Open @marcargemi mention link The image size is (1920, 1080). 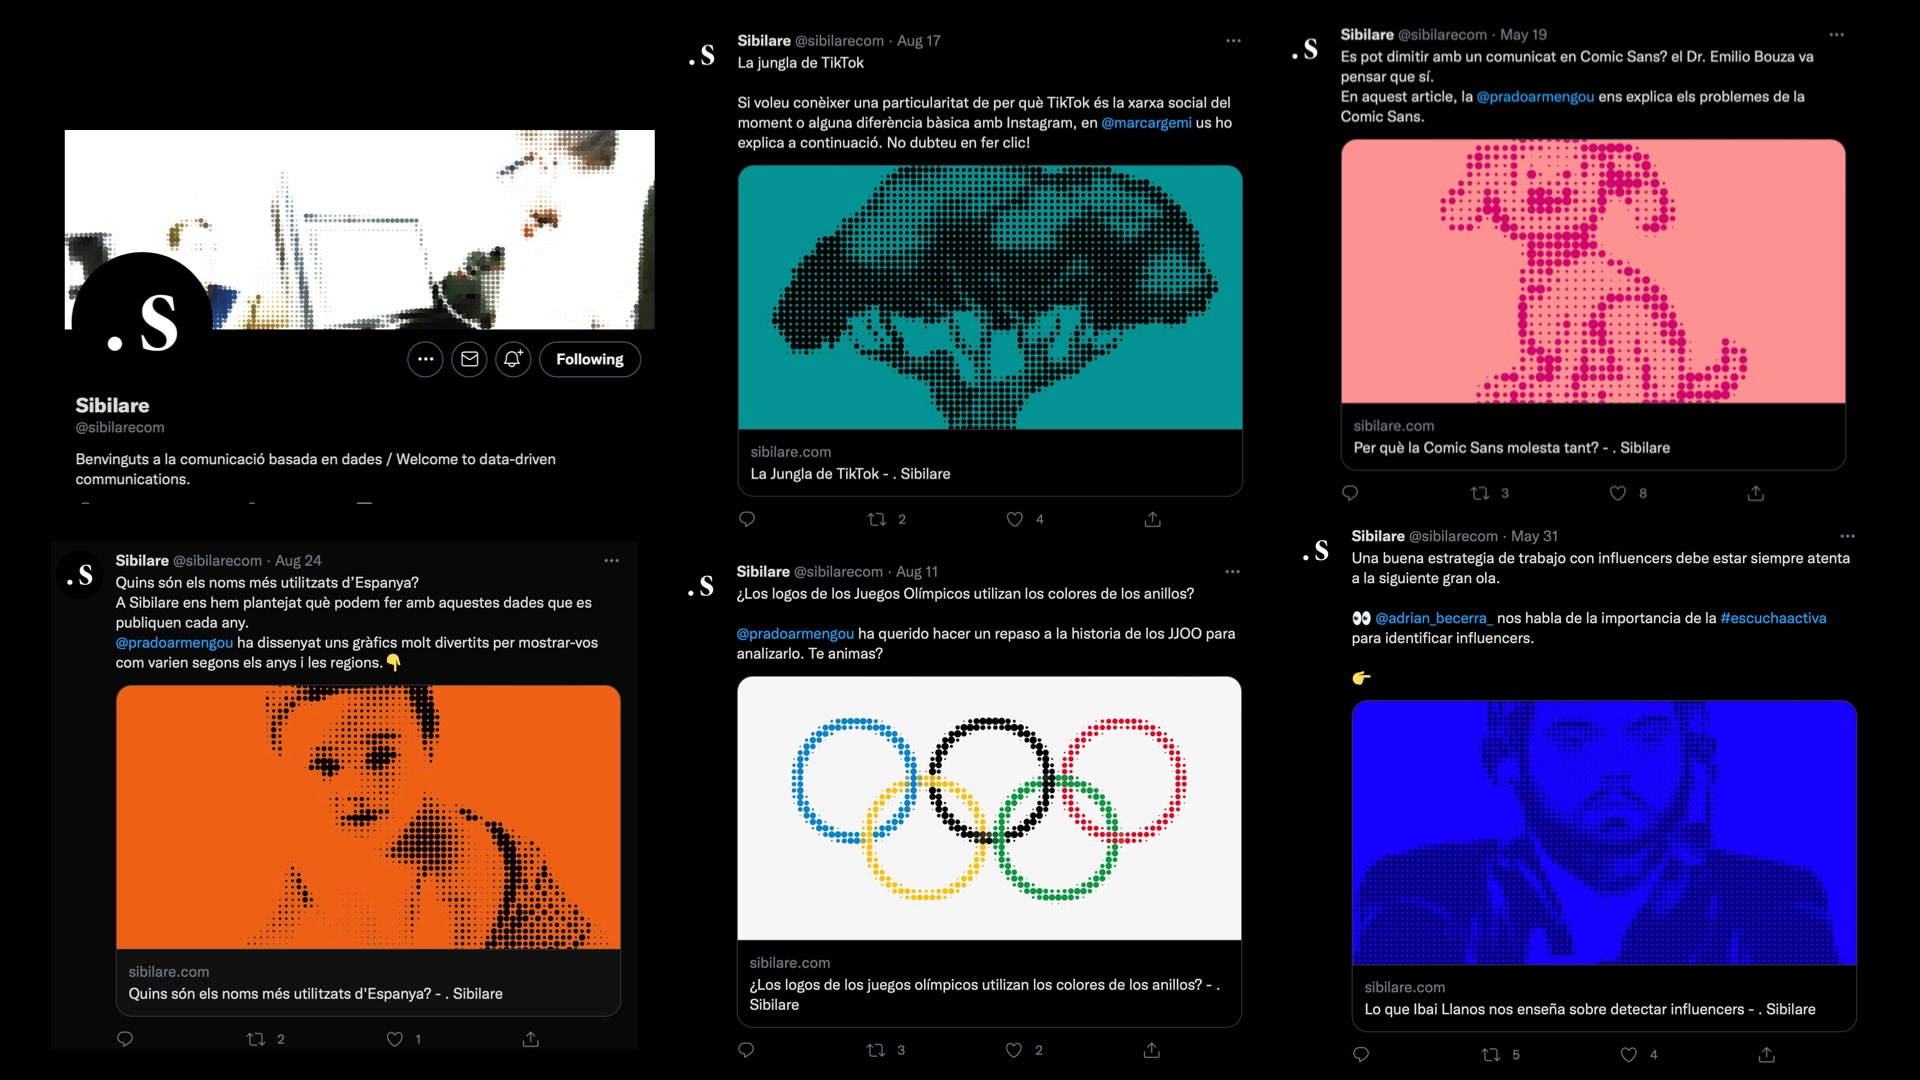tap(1146, 123)
